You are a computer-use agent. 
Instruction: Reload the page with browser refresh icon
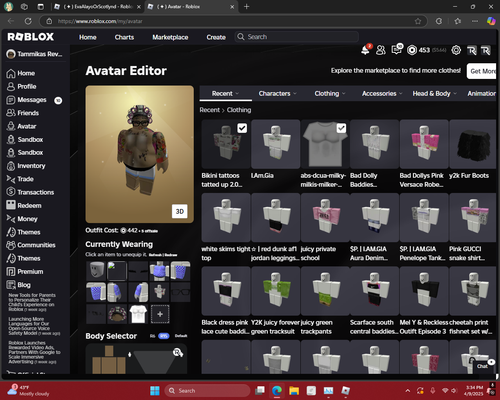tap(28, 21)
